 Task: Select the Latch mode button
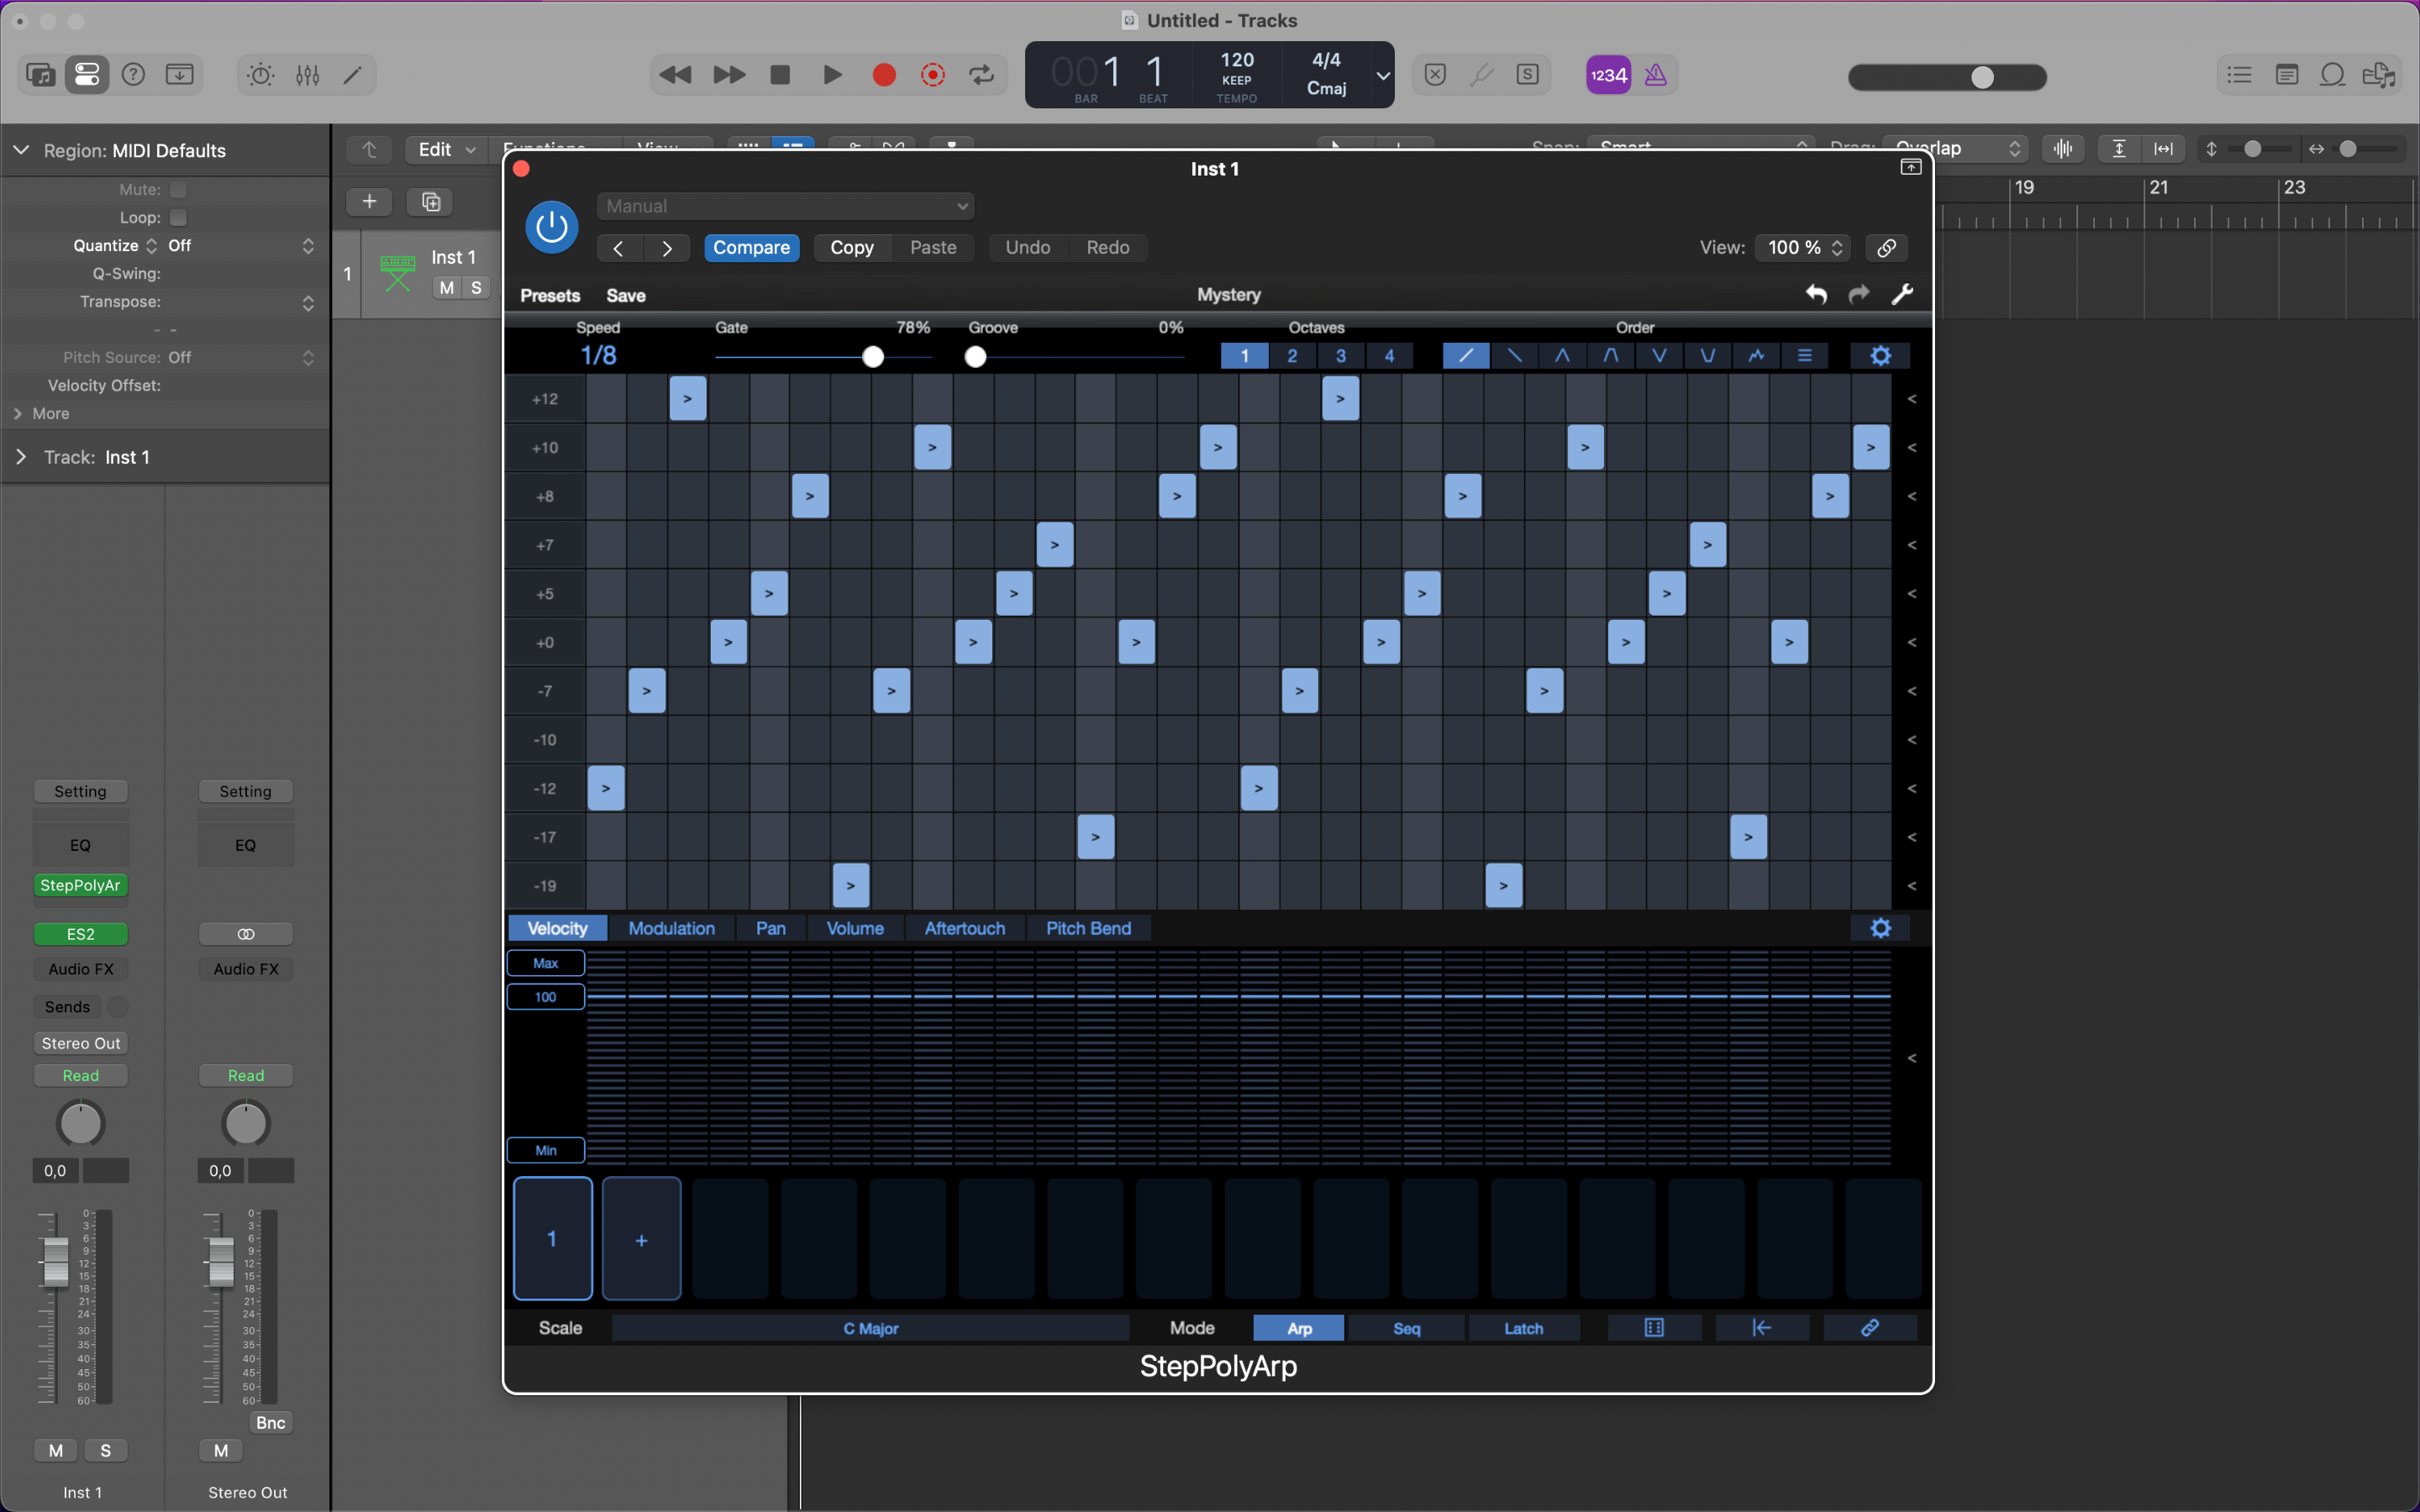pos(1523,1328)
